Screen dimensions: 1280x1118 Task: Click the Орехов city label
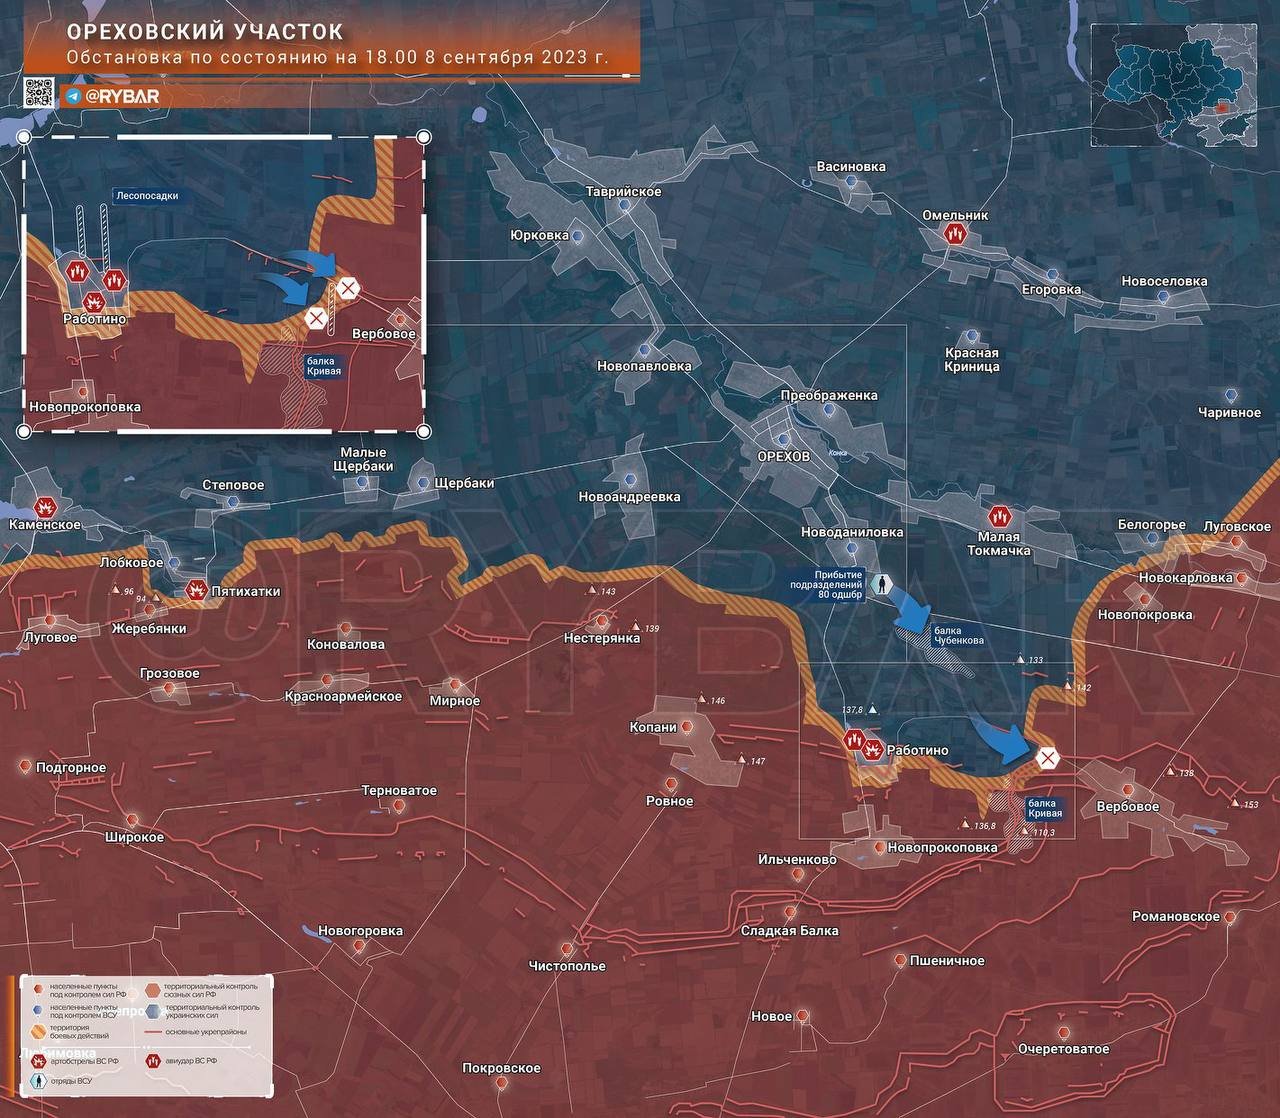coord(783,456)
